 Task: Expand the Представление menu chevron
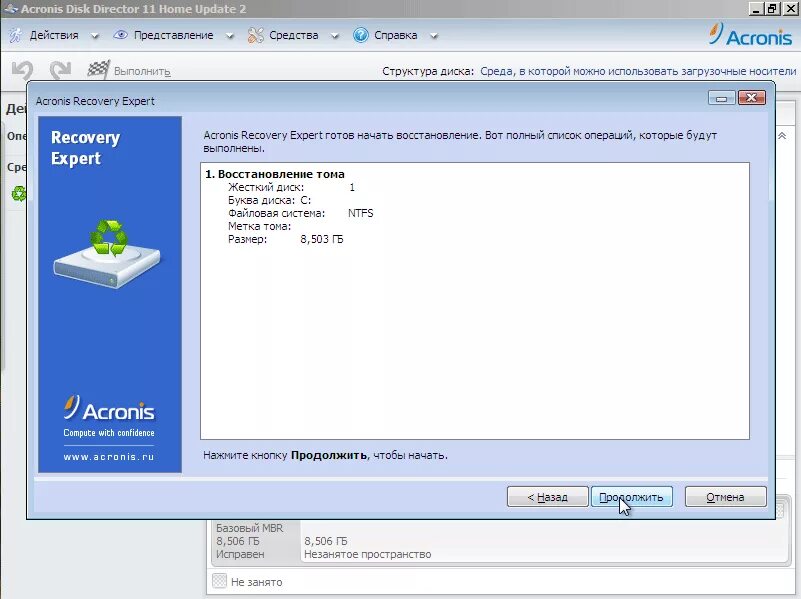229,35
